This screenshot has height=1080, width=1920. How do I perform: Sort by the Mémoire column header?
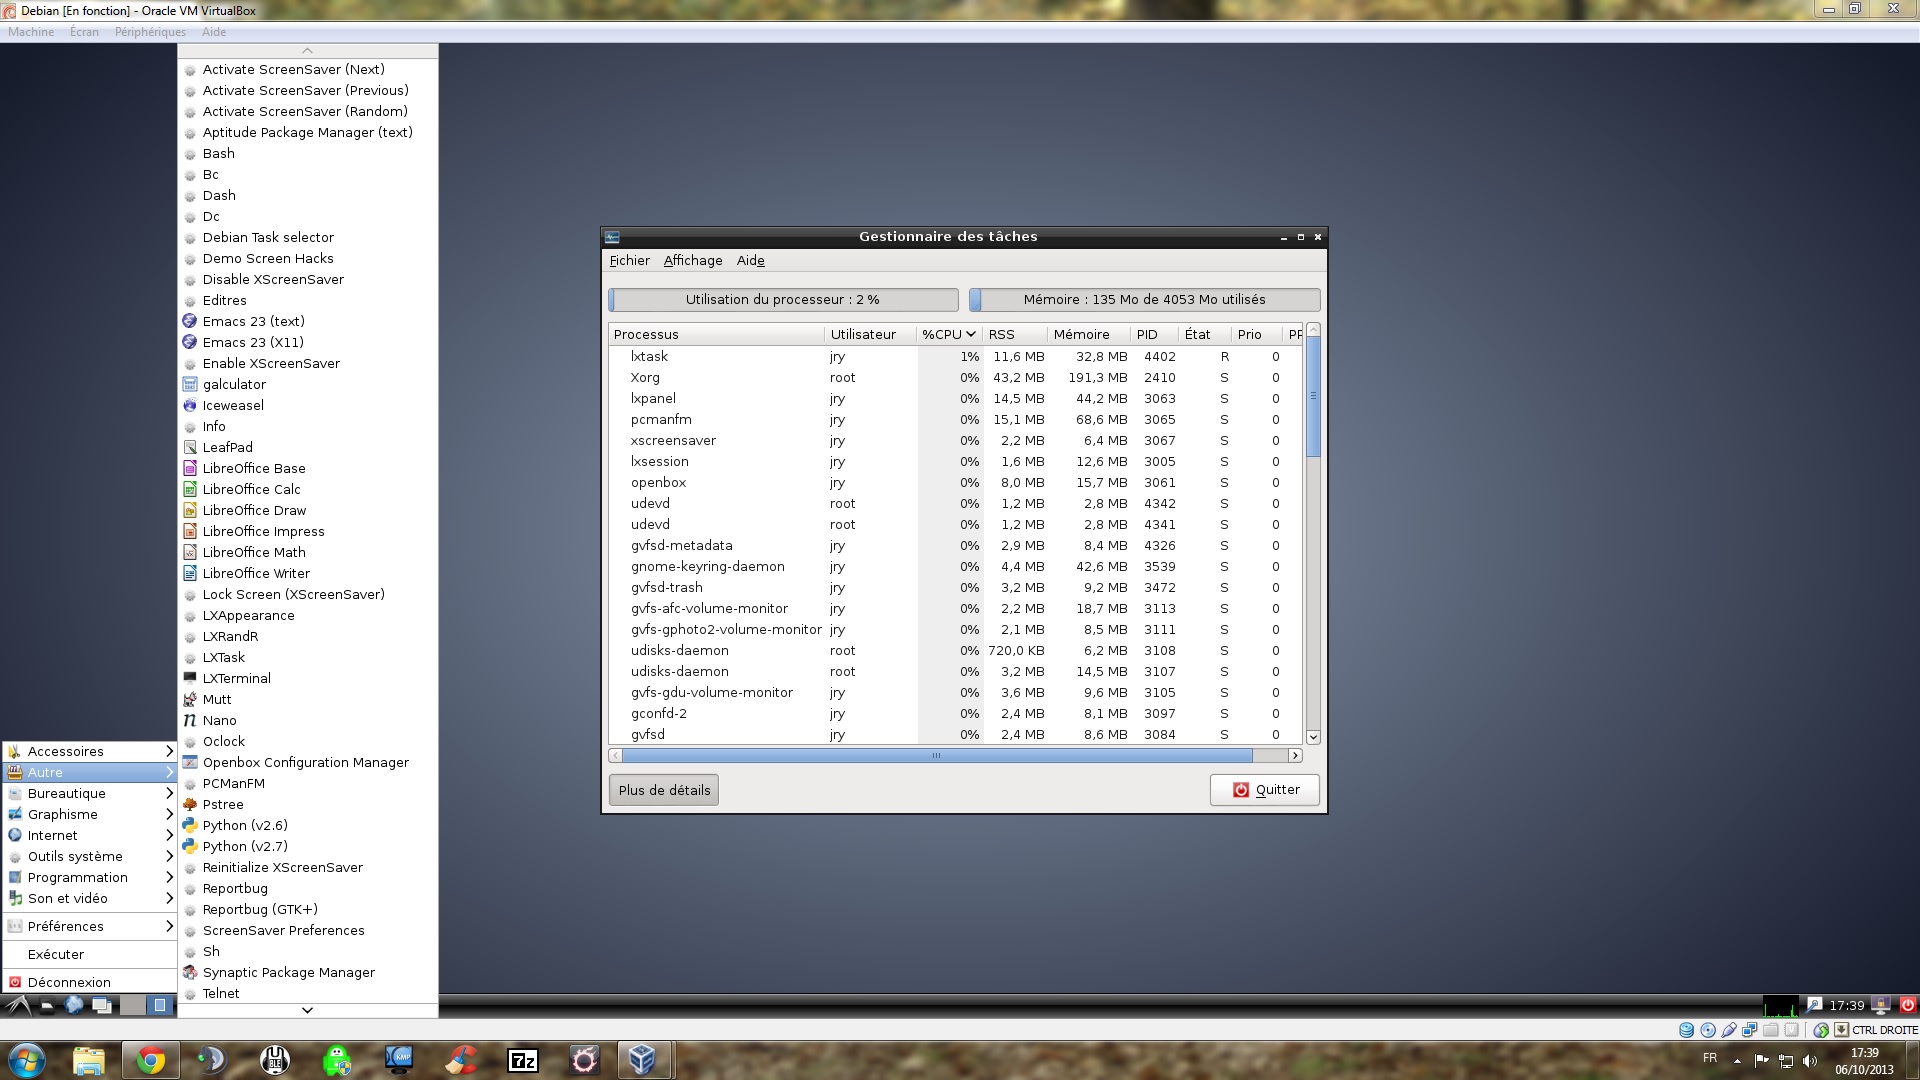[x=1089, y=334]
